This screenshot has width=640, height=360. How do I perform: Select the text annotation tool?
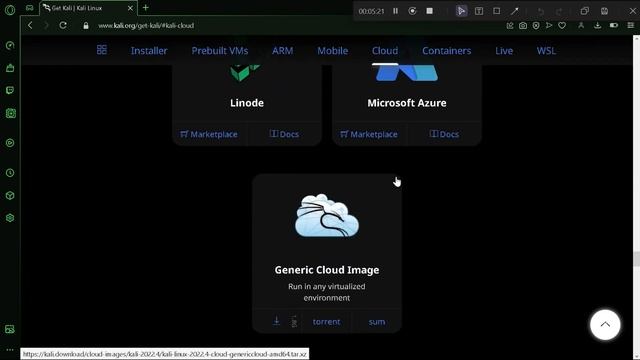pos(479,11)
